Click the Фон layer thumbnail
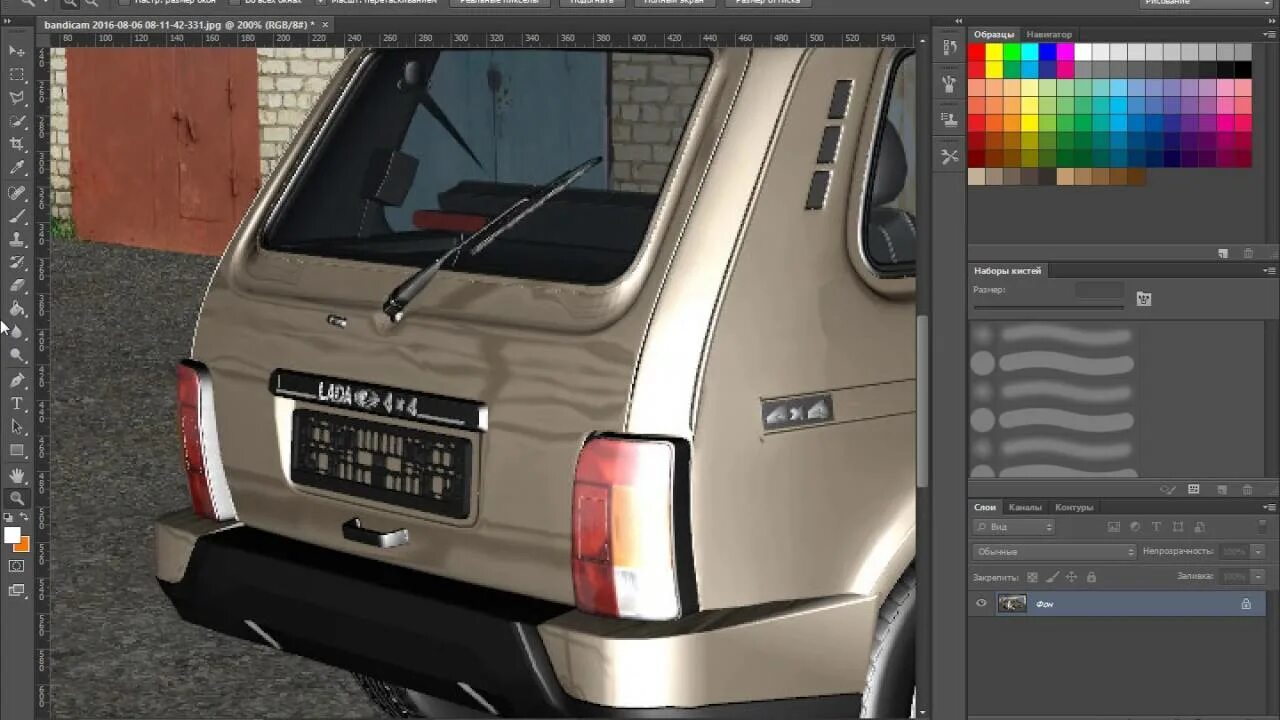This screenshot has width=1280, height=720. click(x=1012, y=603)
